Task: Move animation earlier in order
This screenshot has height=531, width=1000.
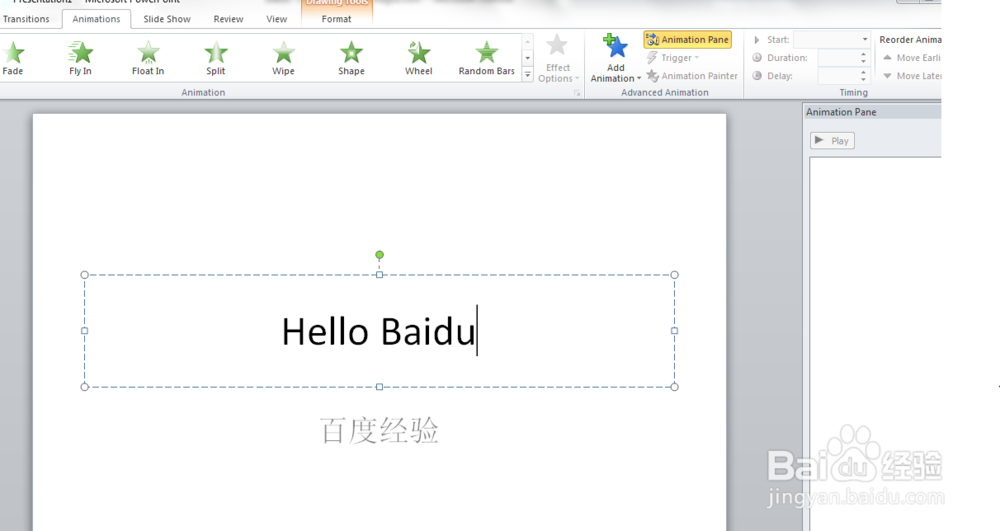Action: (x=912, y=58)
